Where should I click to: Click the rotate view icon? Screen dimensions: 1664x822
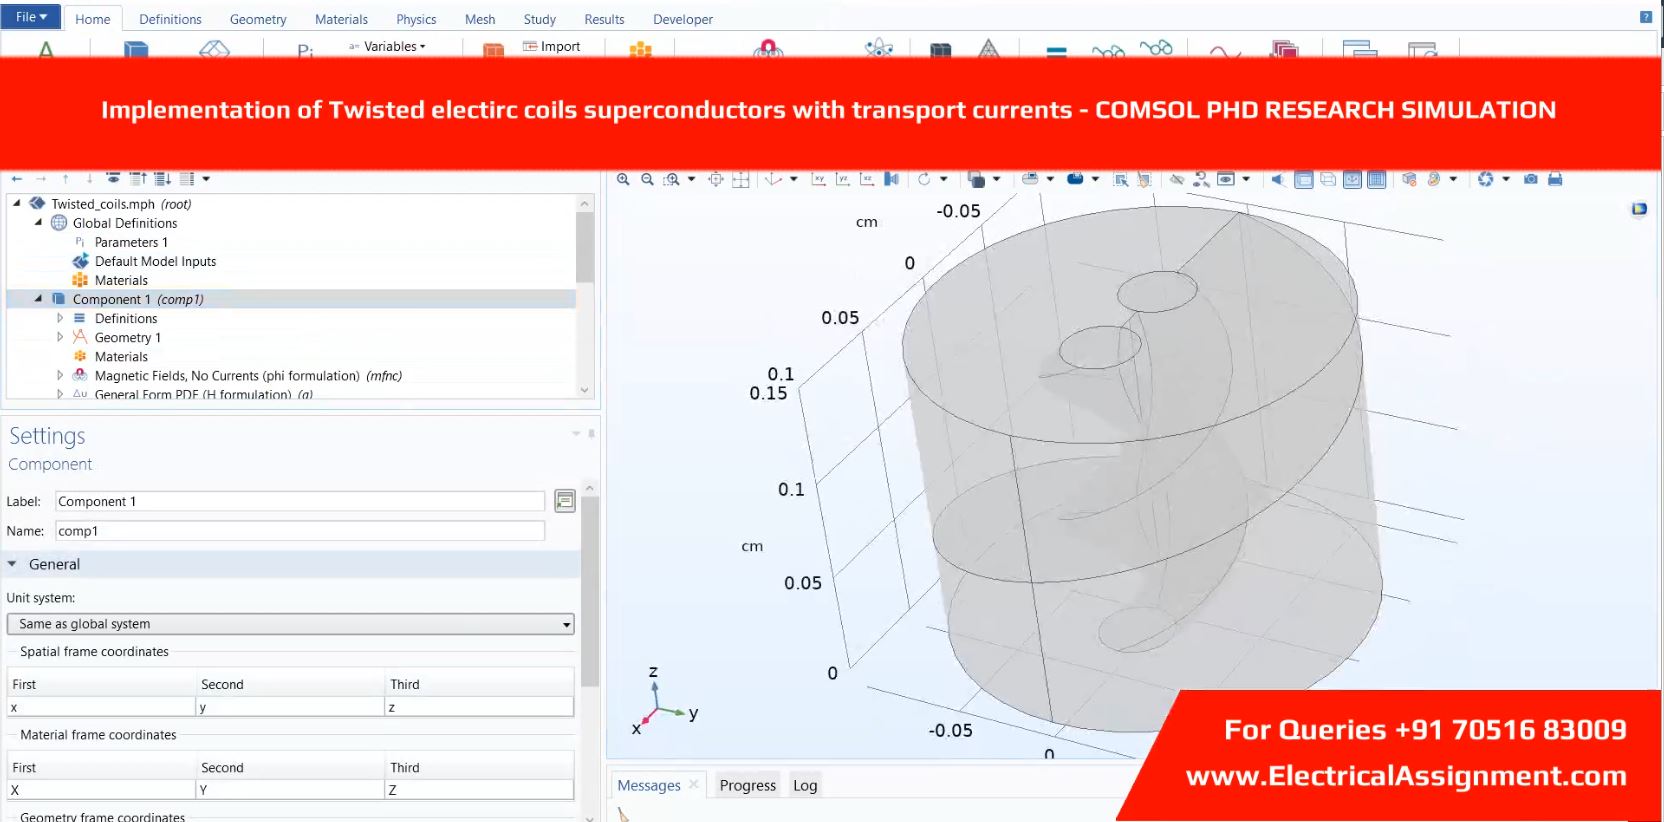coord(924,179)
